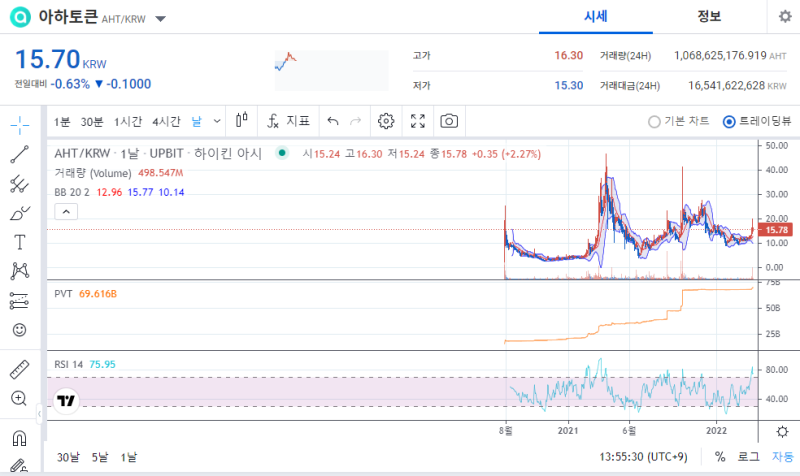Redo the chart action

click(x=355, y=121)
